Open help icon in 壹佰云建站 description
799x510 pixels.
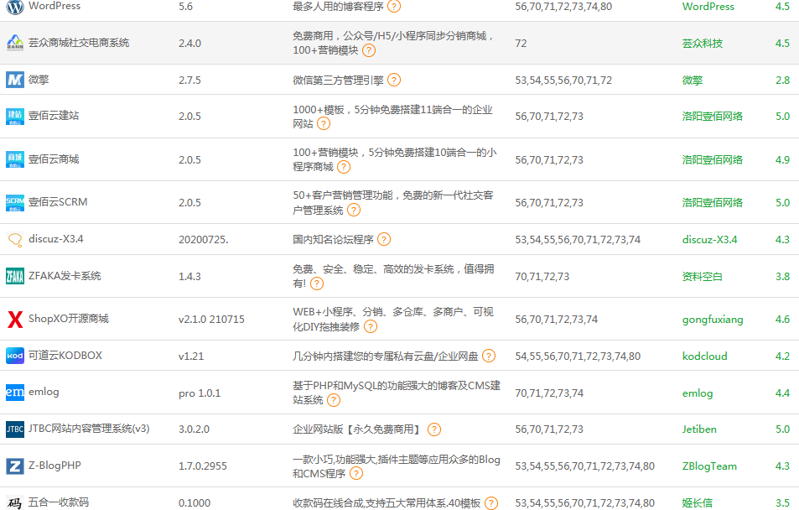[324, 124]
